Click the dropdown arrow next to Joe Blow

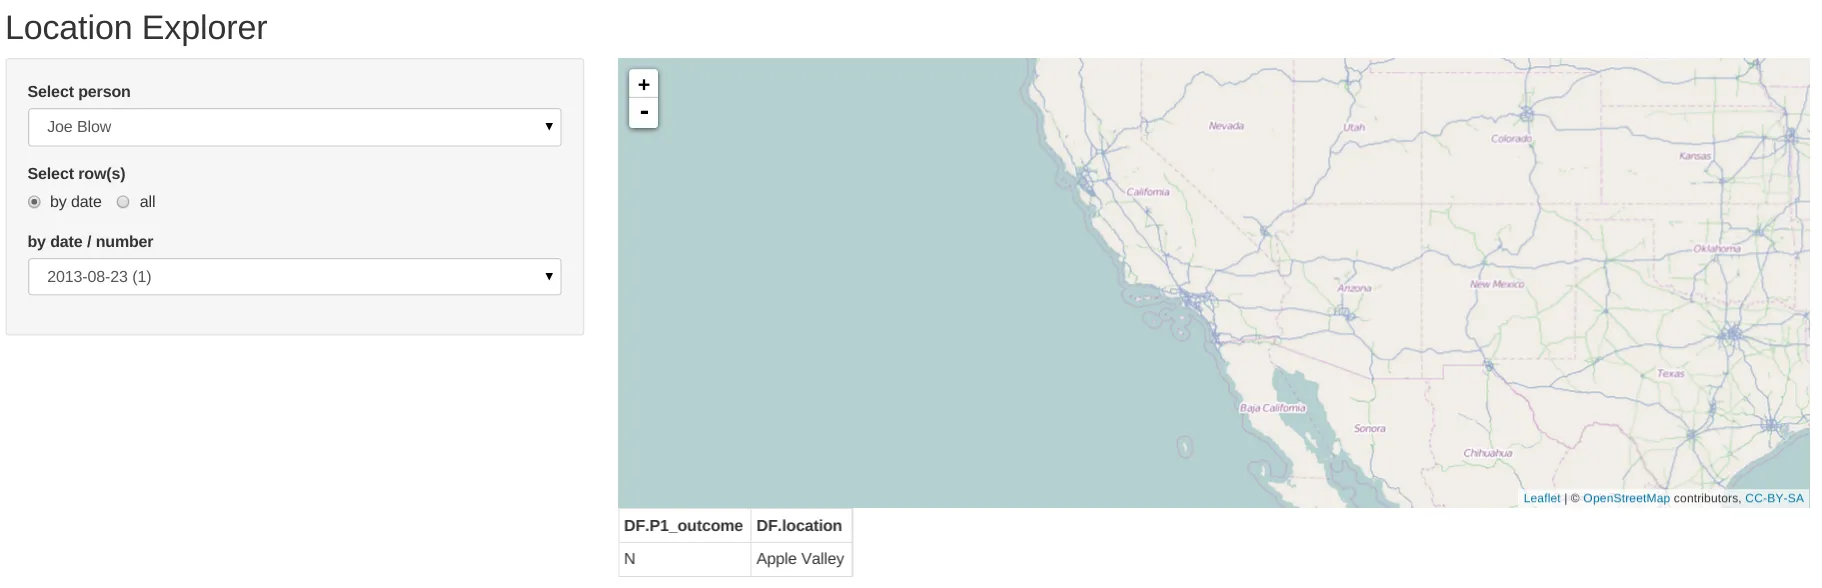(548, 127)
